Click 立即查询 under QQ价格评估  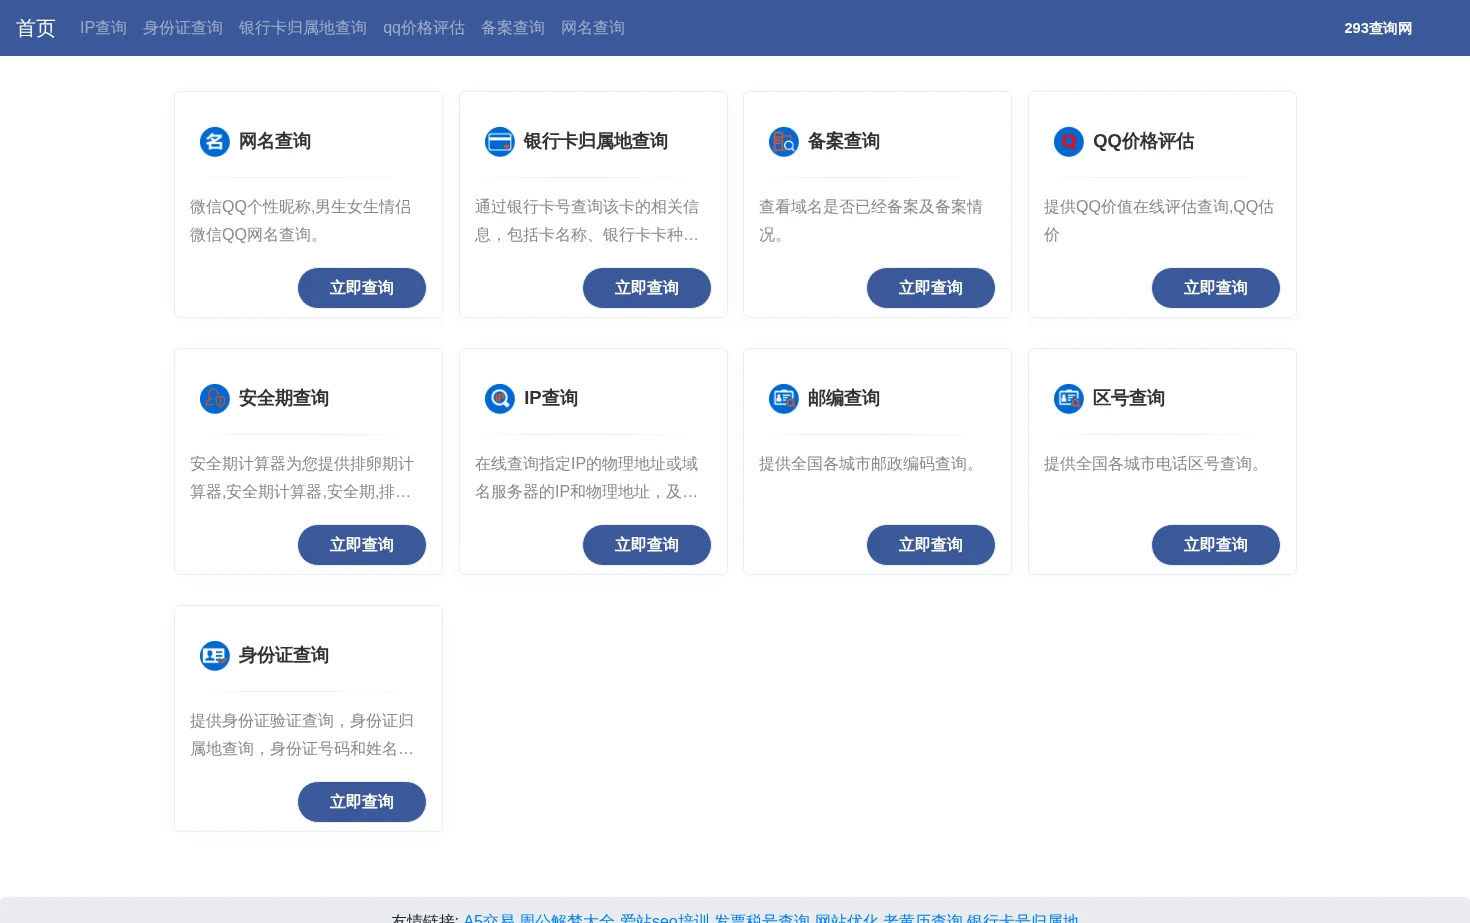coord(1216,288)
